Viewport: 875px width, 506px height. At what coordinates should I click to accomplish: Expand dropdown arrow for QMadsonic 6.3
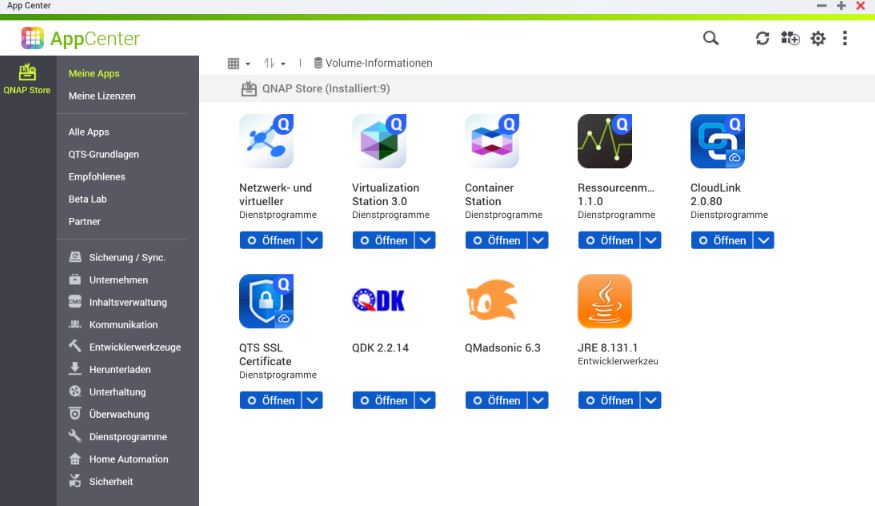[x=538, y=401]
